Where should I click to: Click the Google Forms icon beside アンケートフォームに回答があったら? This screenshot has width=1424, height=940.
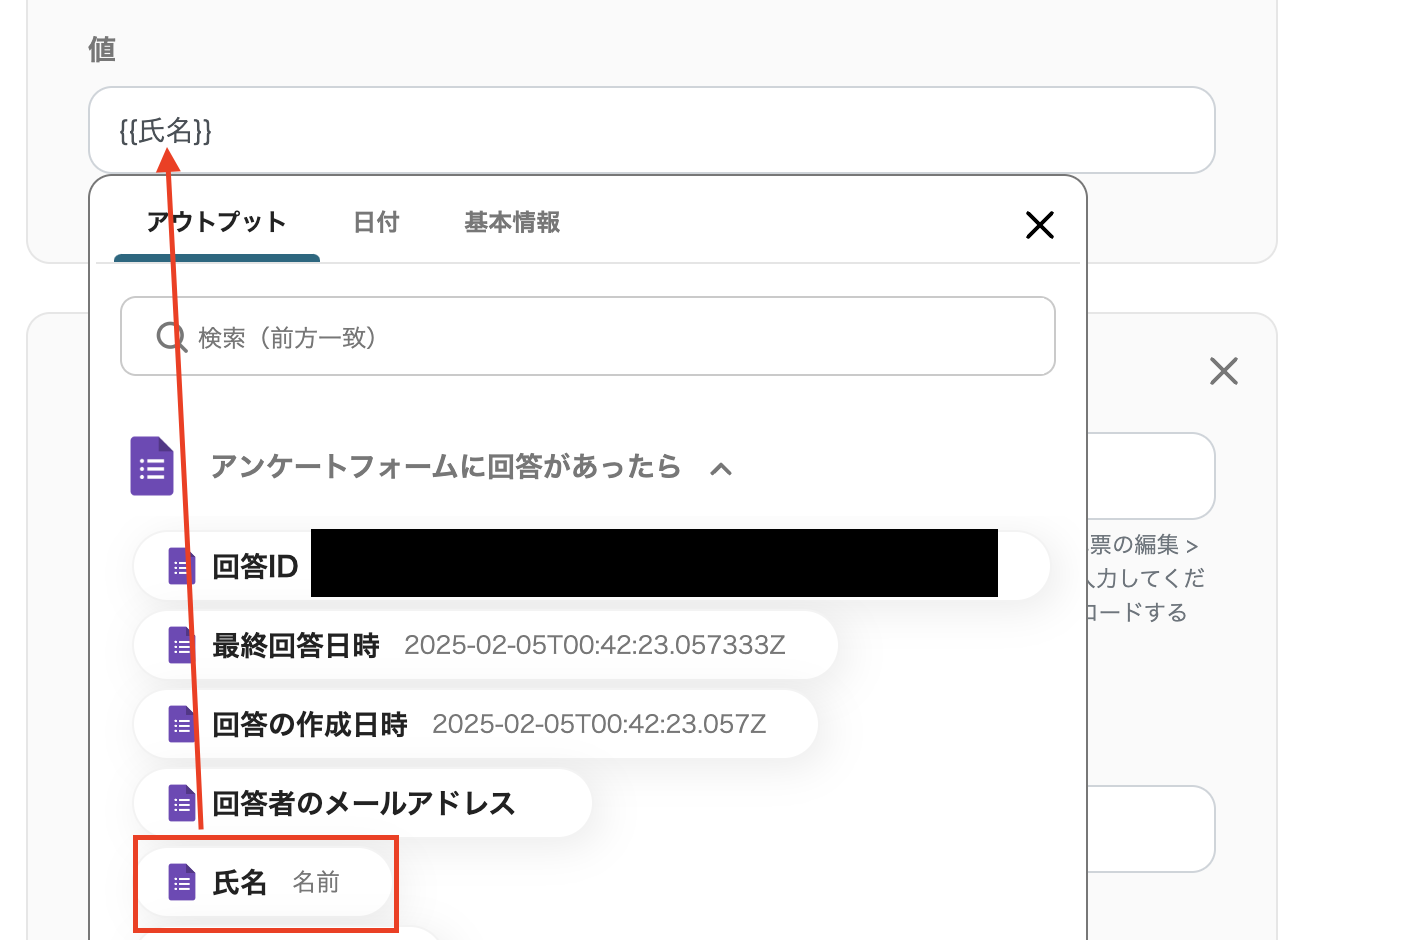[x=152, y=466]
